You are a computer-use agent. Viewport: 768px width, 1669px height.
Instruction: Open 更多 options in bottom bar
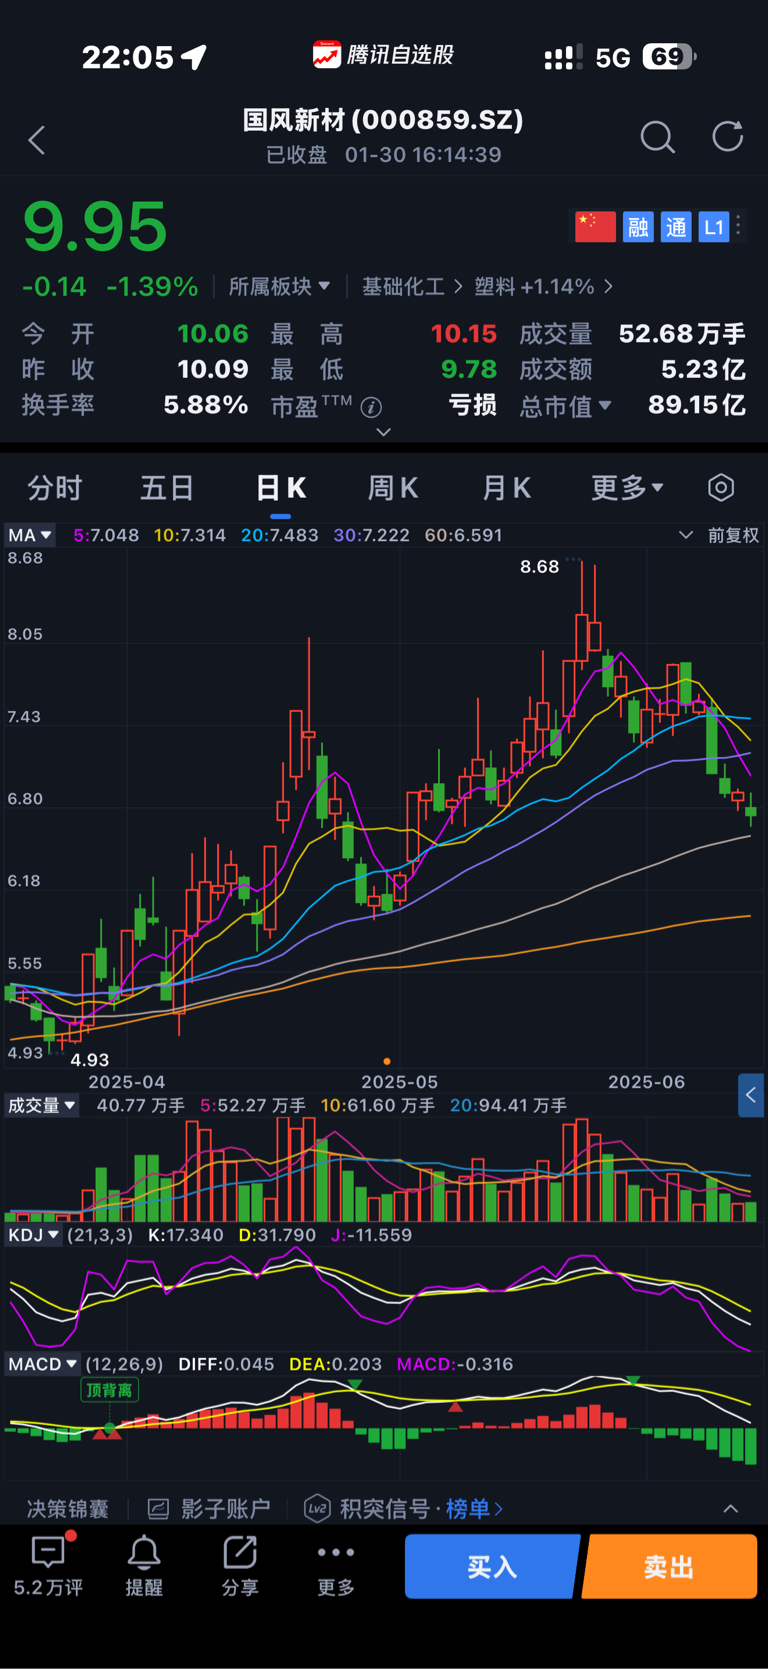pos(336,1566)
